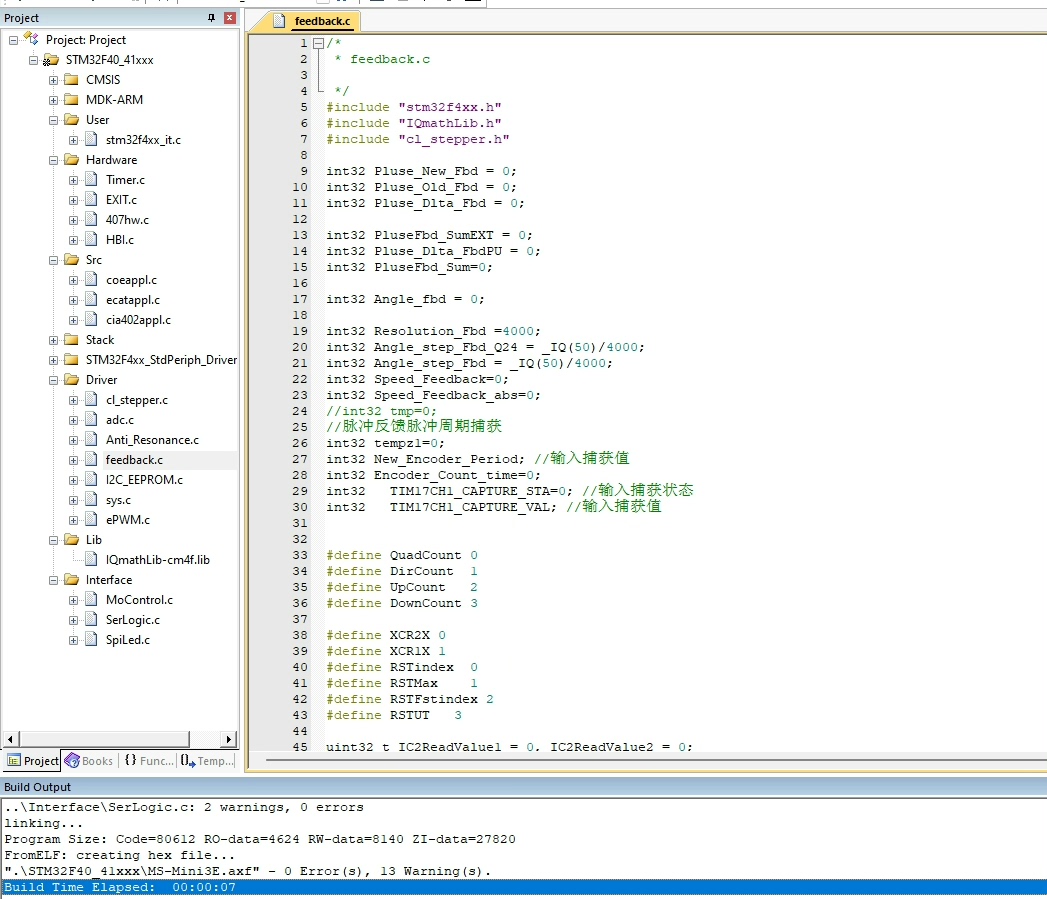
Task: Click the SerLogic.c file icon
Action: coord(91,620)
